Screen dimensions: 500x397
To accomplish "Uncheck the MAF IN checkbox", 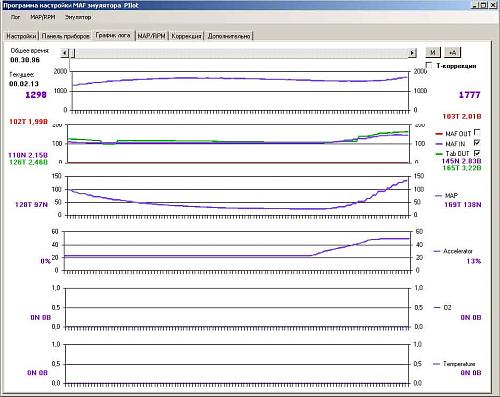I will point(477,143).
